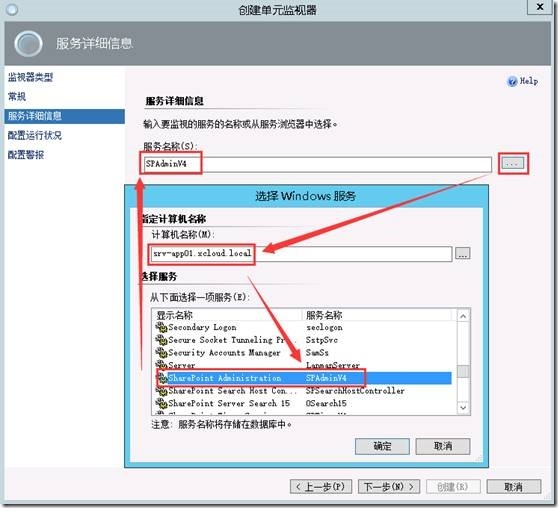Click the service list scroll up arrow
Screen dimensions: 558x508
[463, 316]
